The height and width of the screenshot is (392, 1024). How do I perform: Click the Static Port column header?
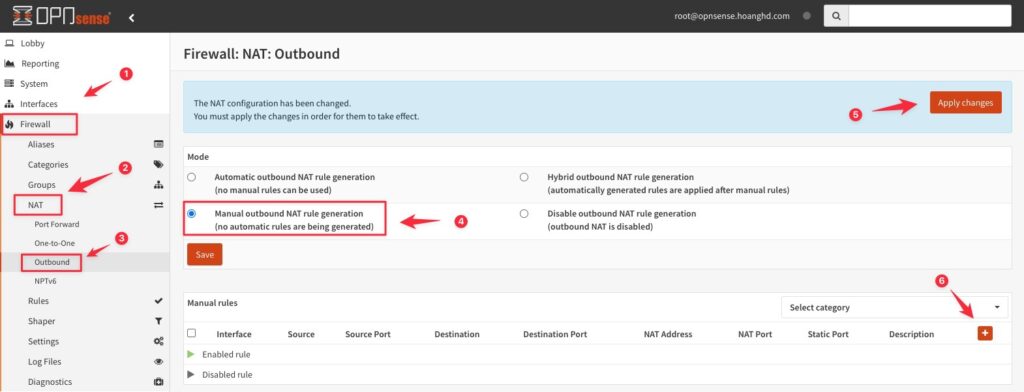point(828,334)
